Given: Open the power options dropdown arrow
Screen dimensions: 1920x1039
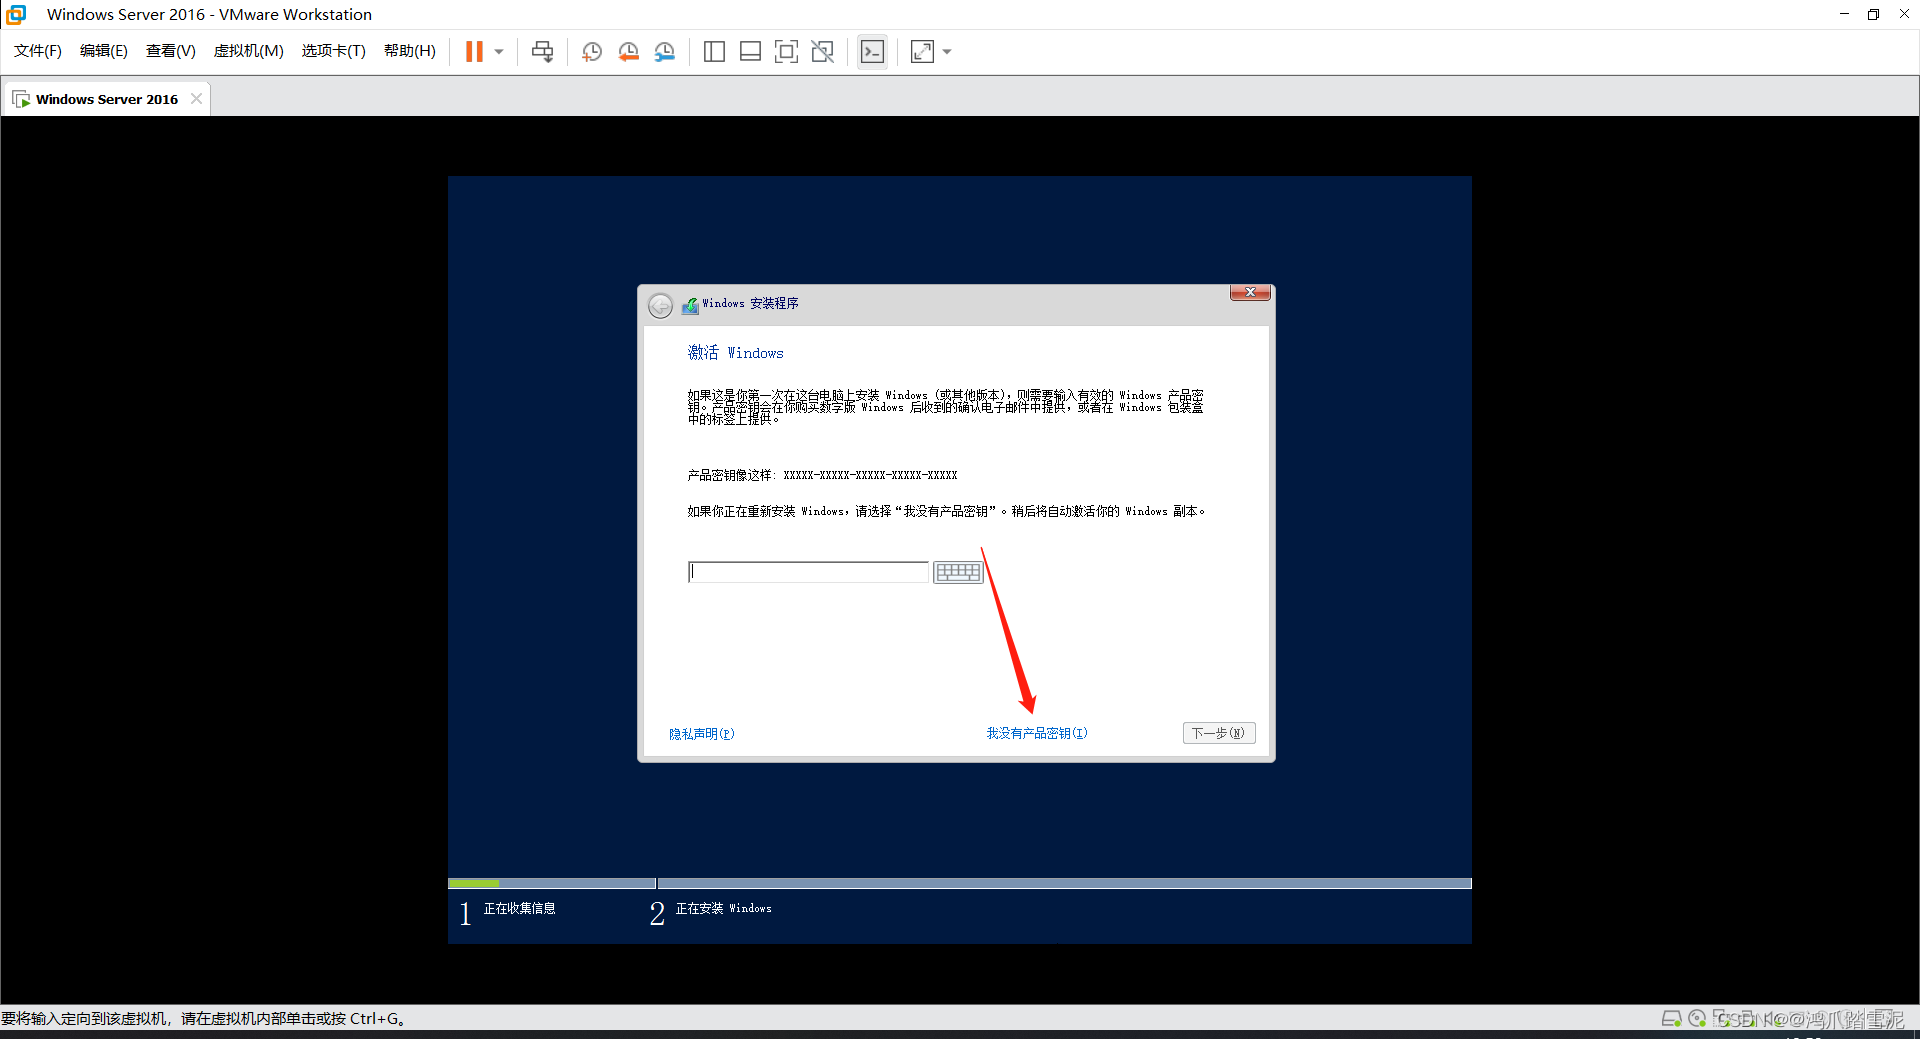Looking at the screenshot, I should [x=499, y=52].
